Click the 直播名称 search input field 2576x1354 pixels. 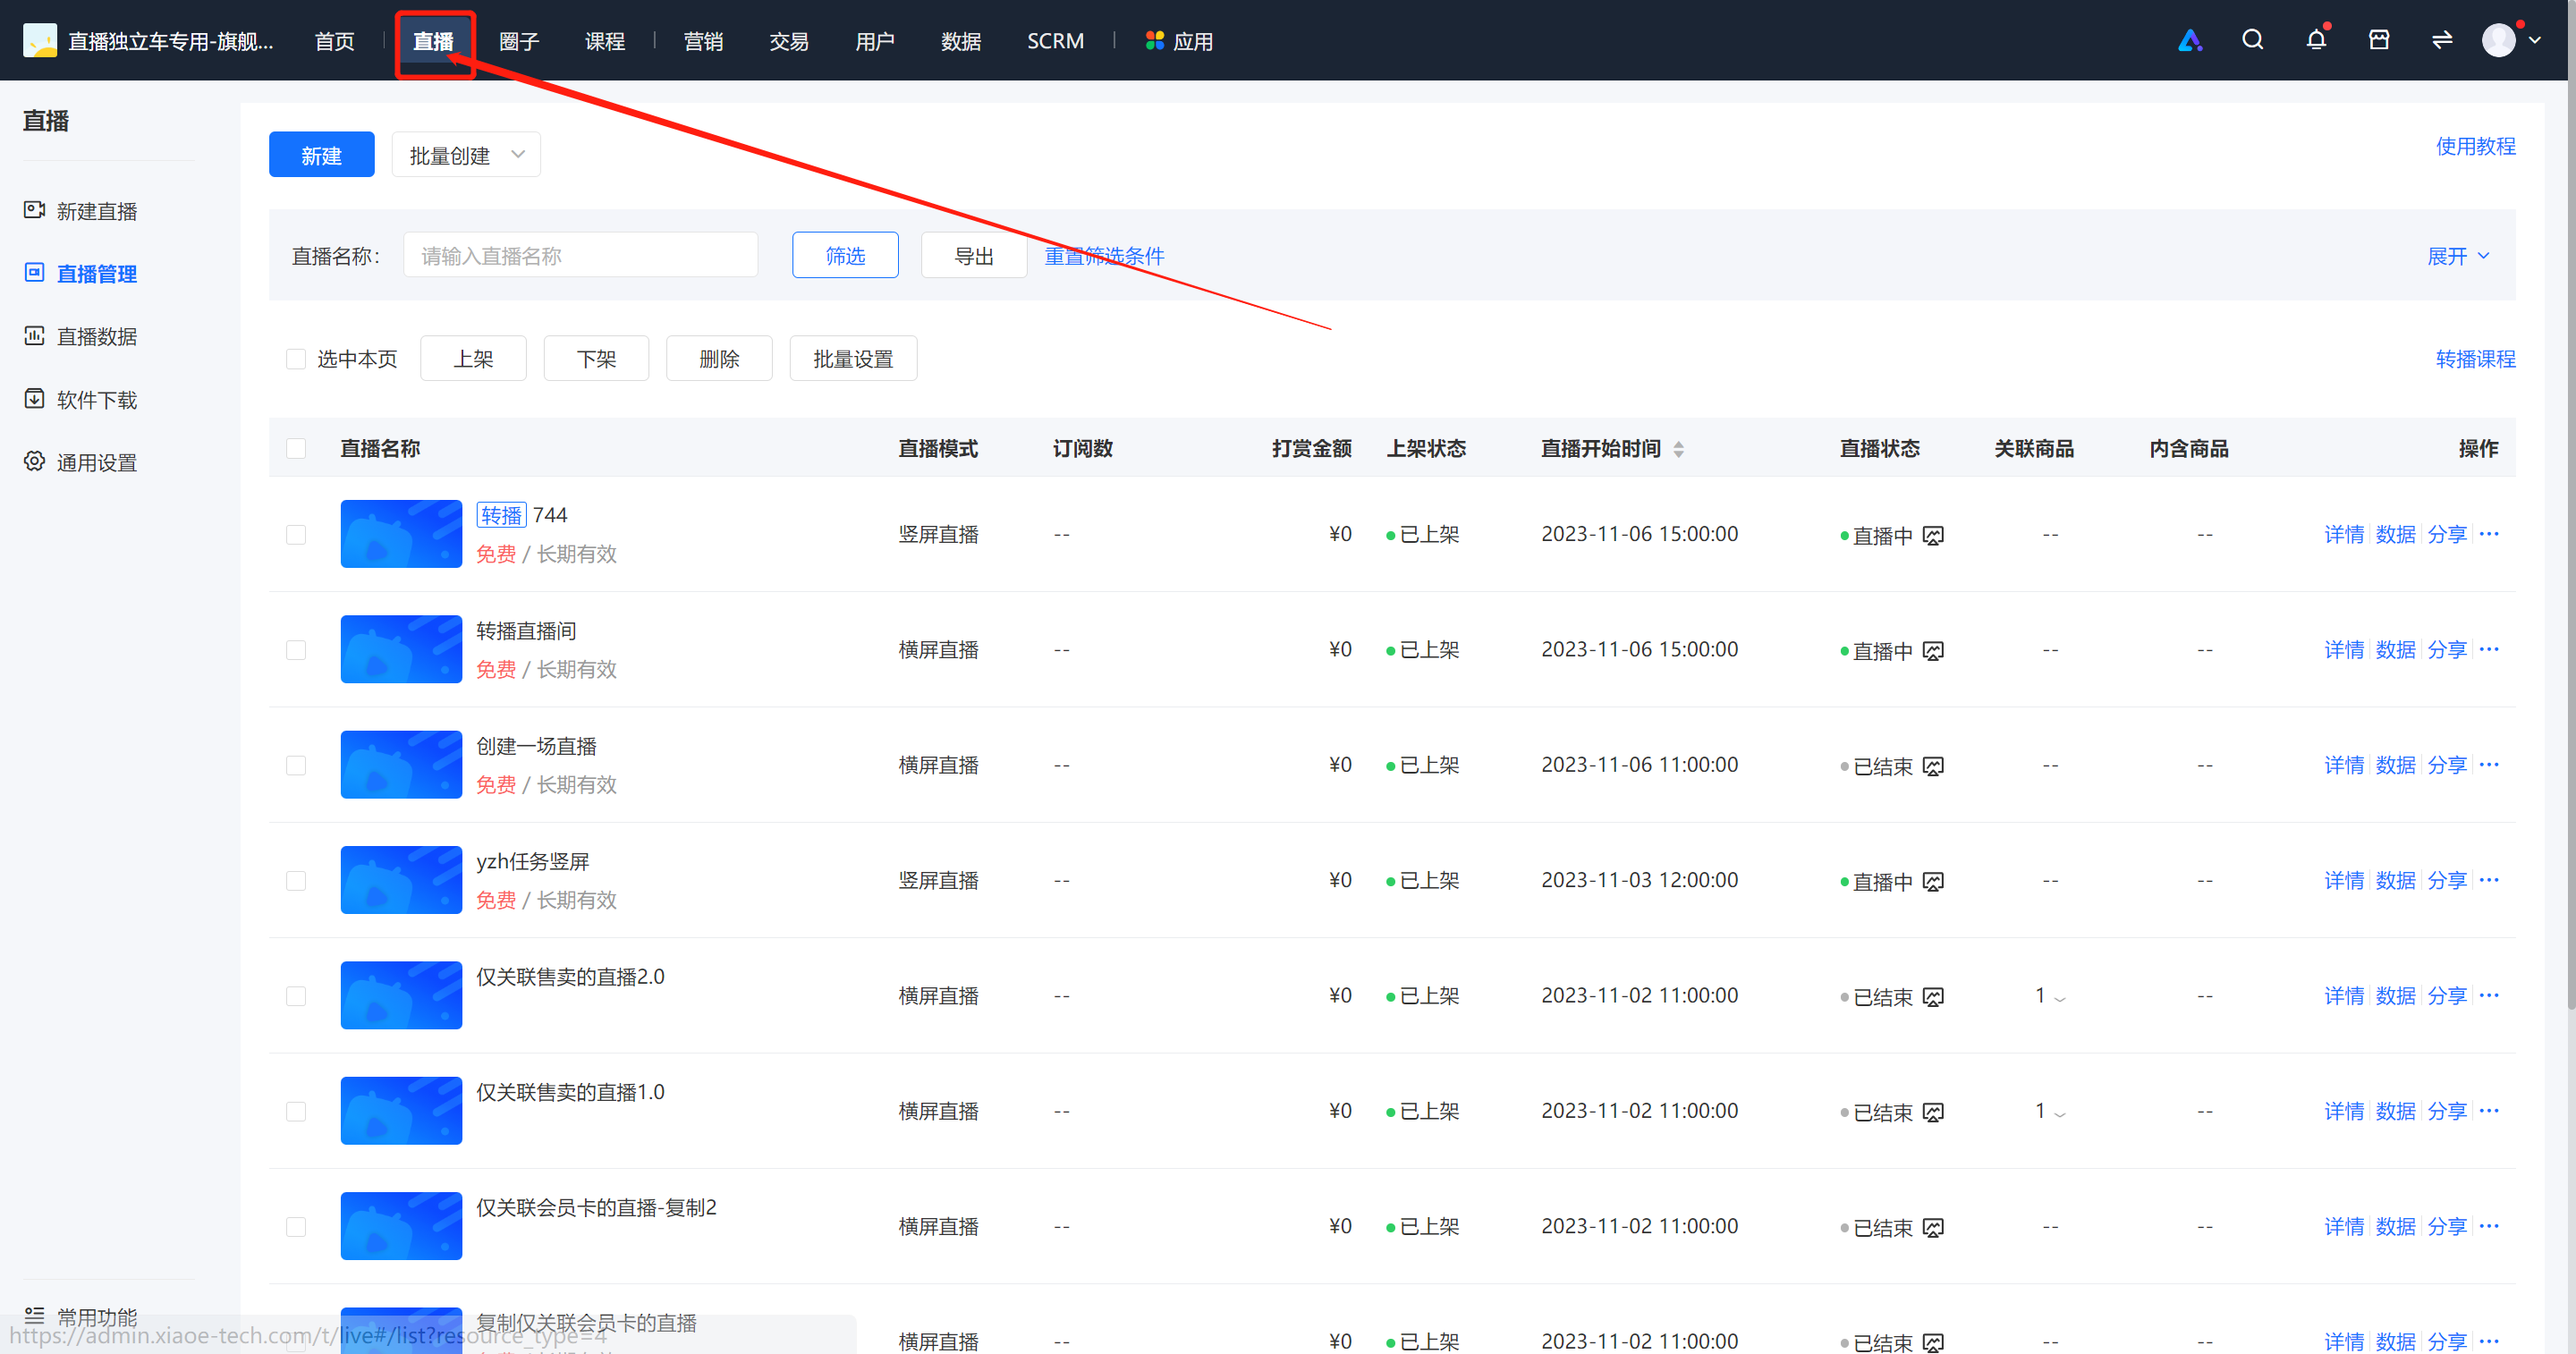click(580, 255)
